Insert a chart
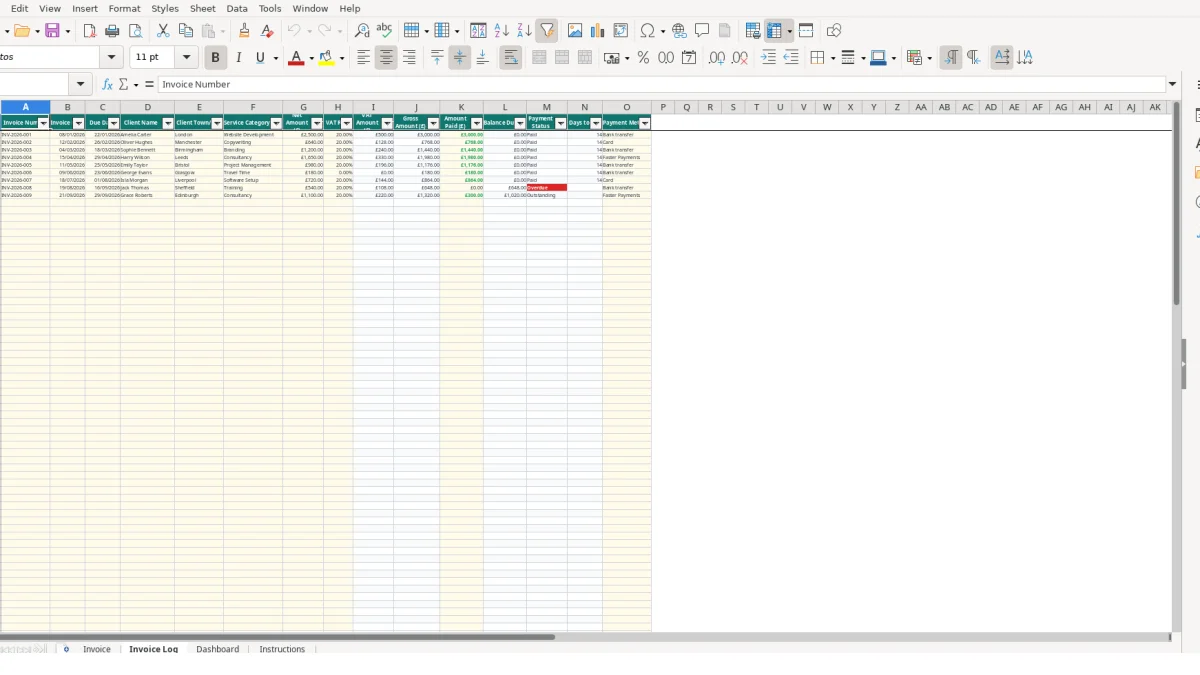The width and height of the screenshot is (1200, 675). 598,31
